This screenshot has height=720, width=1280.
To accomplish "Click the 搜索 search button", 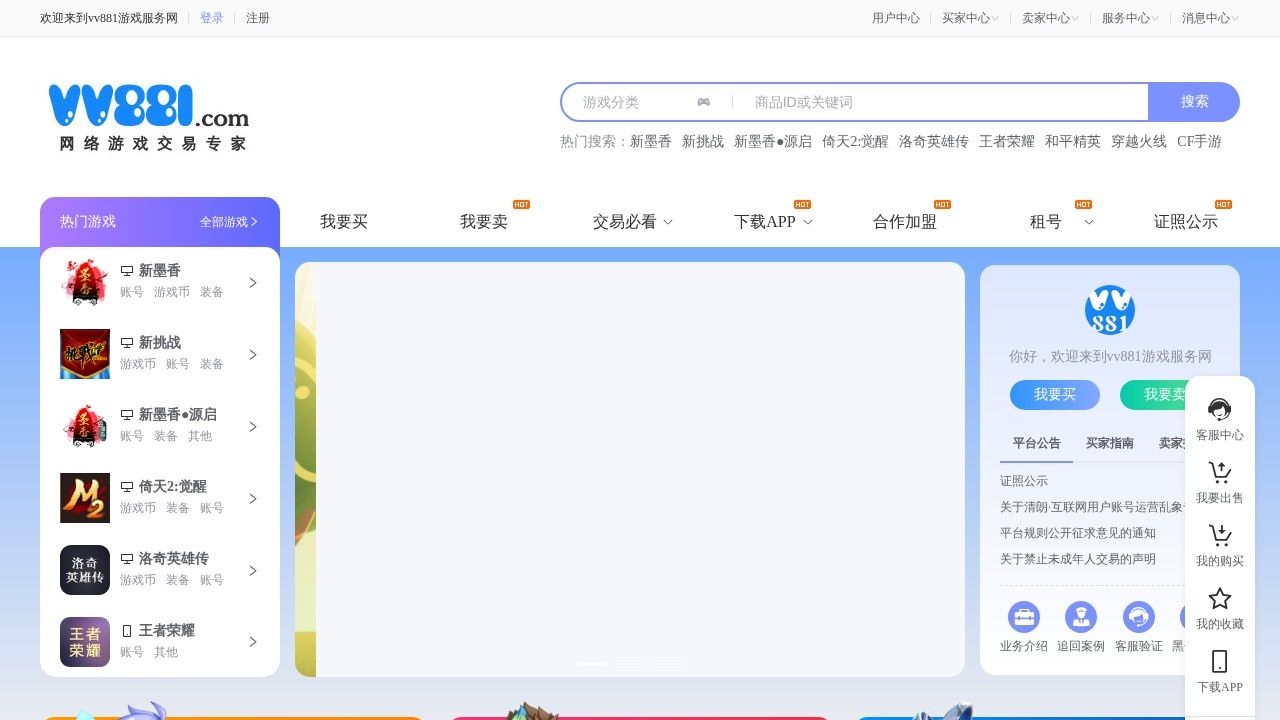I will 1194,102.
